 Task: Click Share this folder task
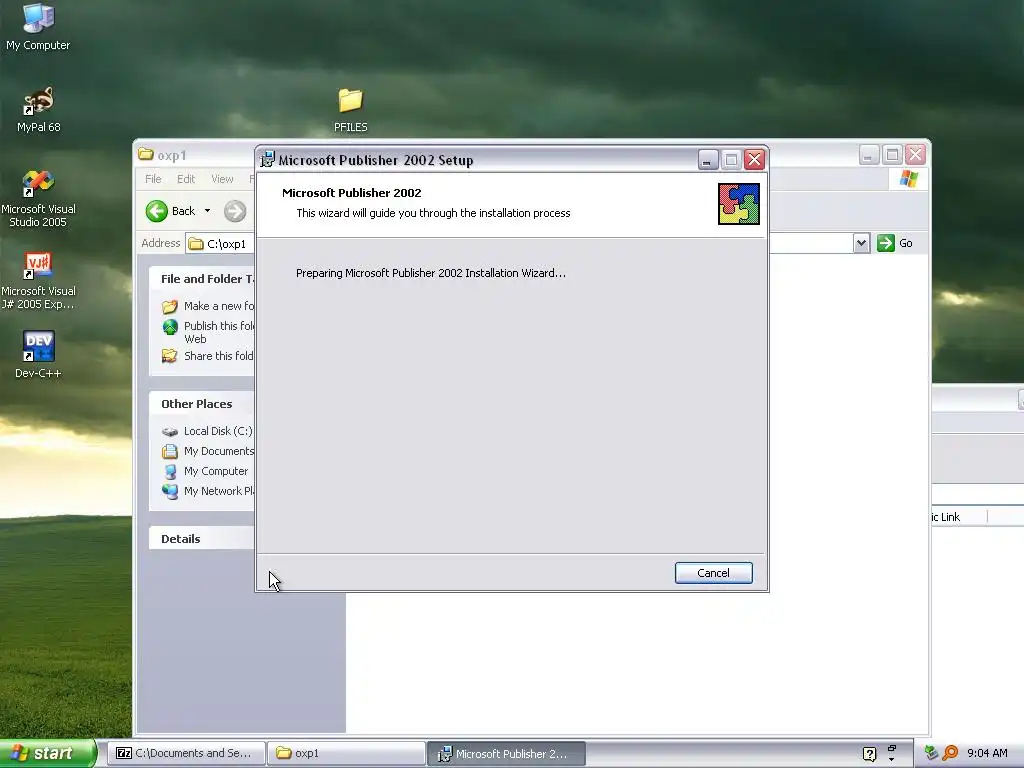click(x=208, y=356)
